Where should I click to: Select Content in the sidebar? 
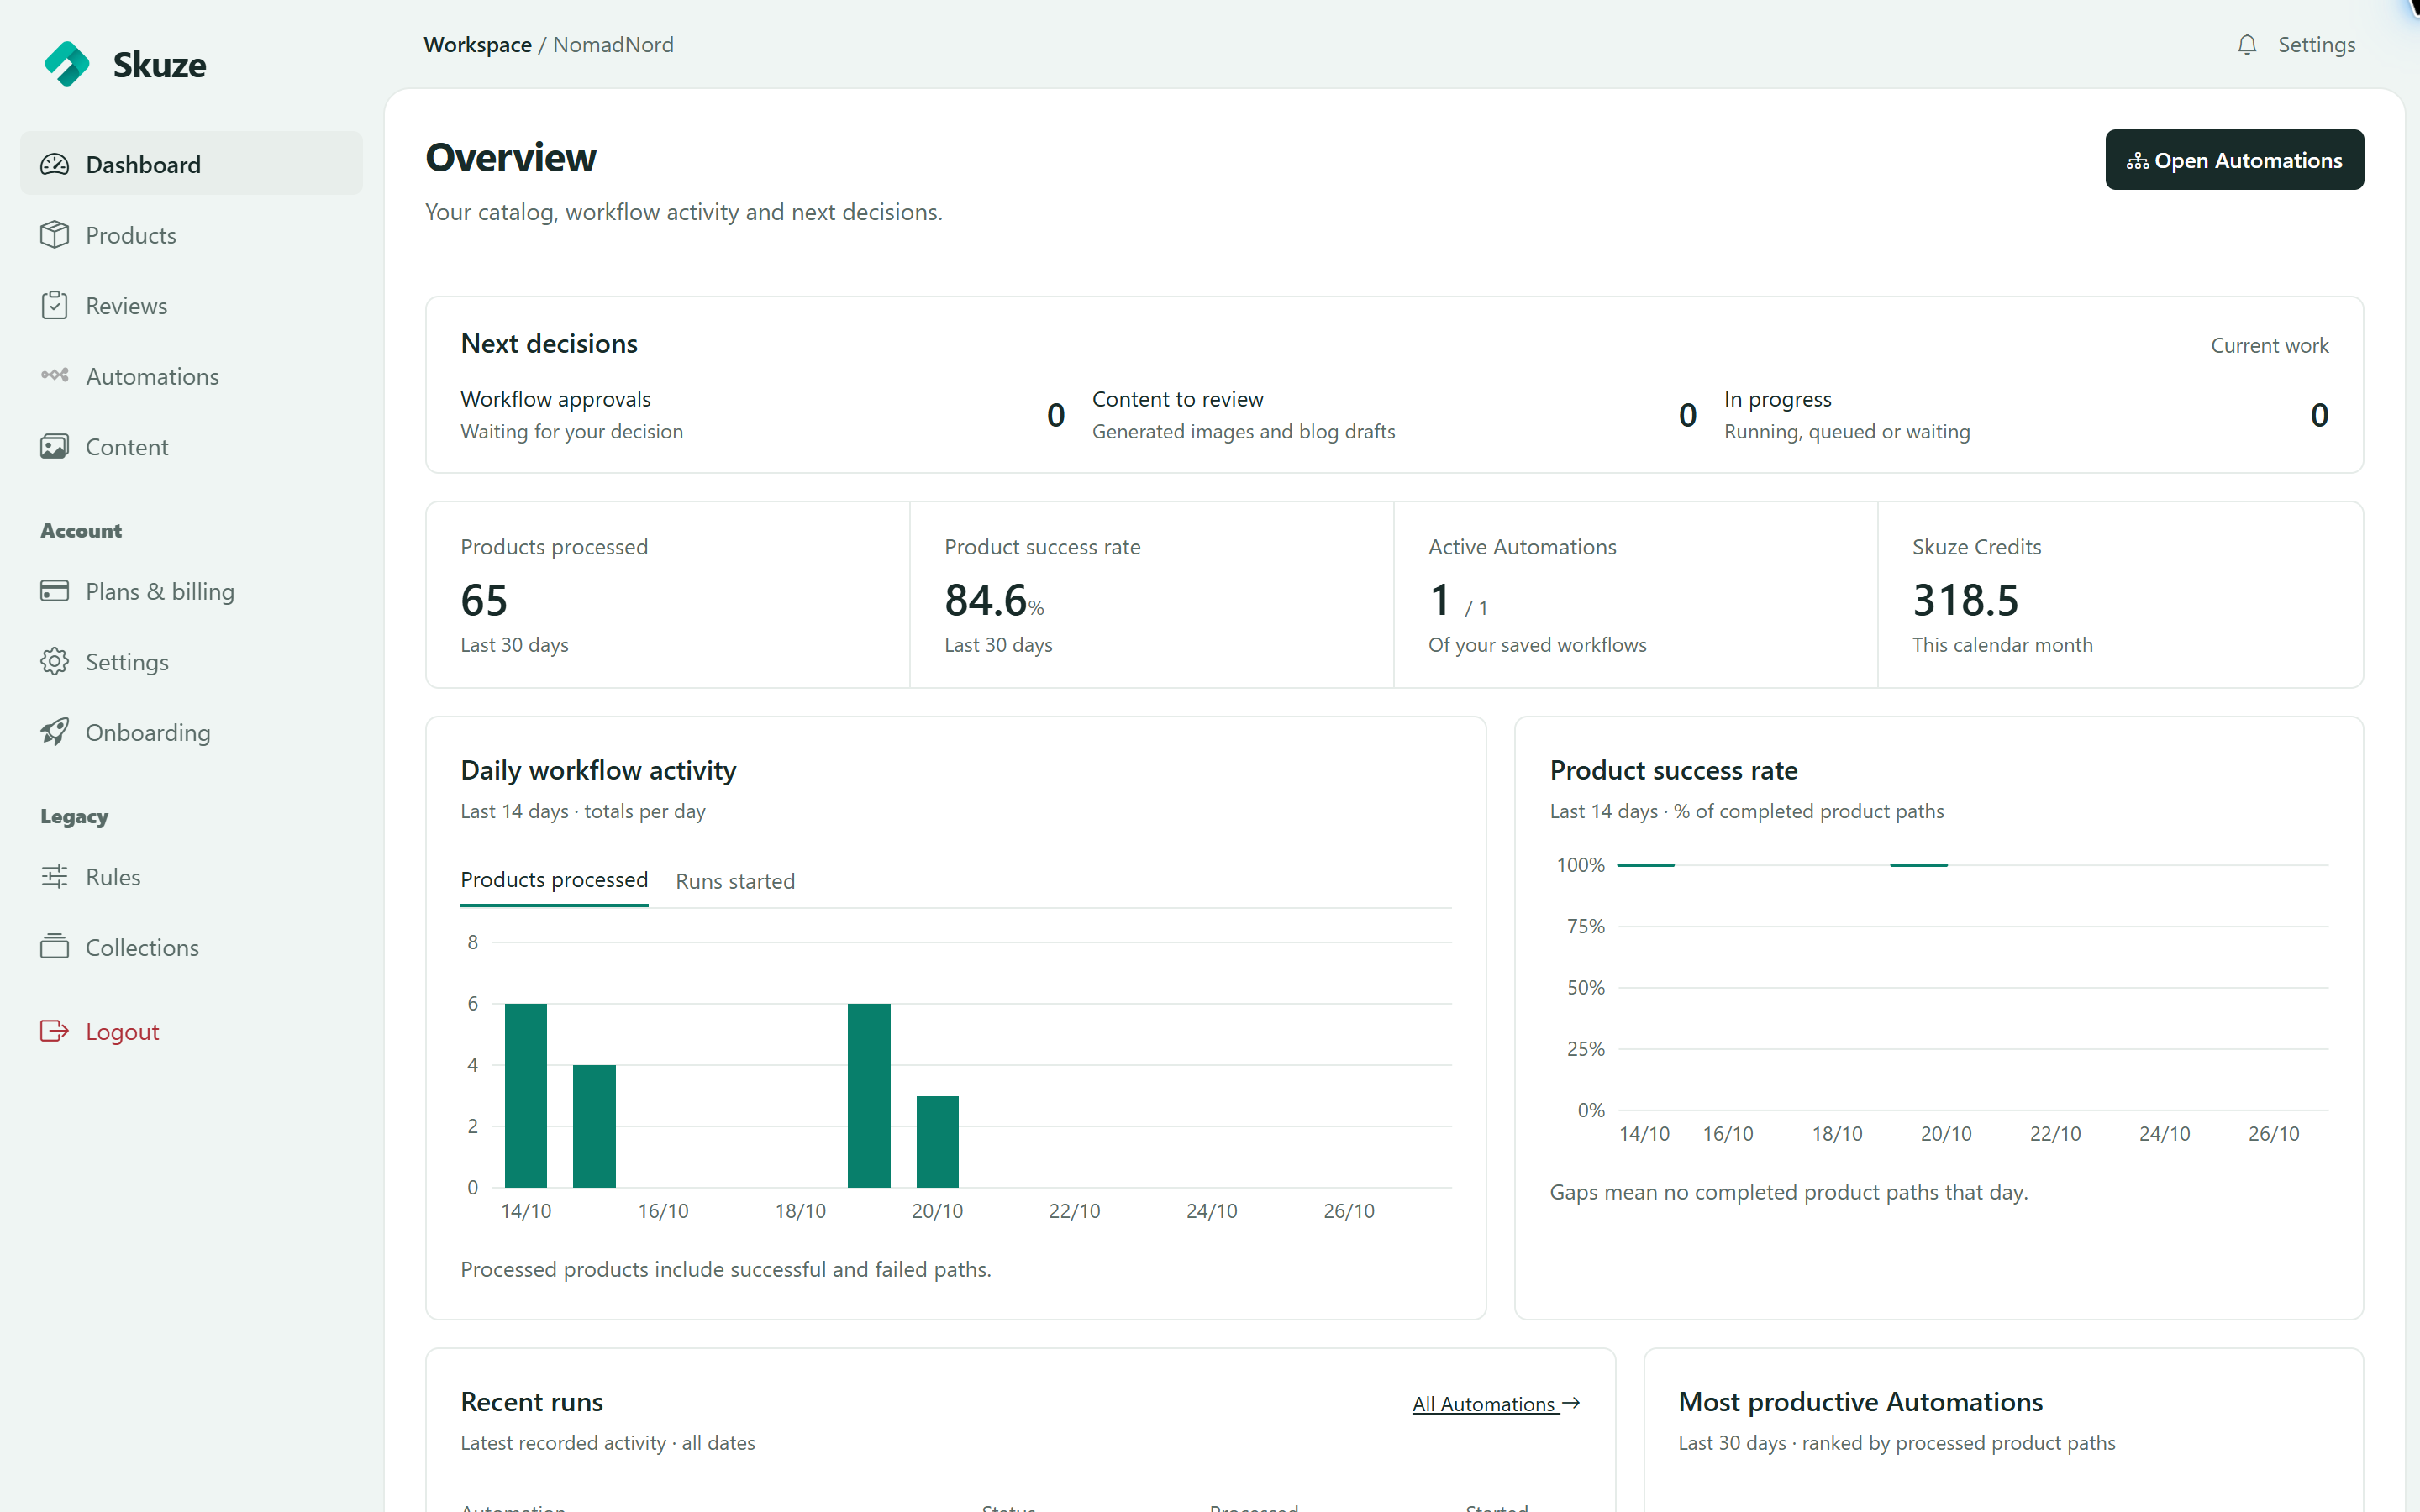tap(191, 446)
